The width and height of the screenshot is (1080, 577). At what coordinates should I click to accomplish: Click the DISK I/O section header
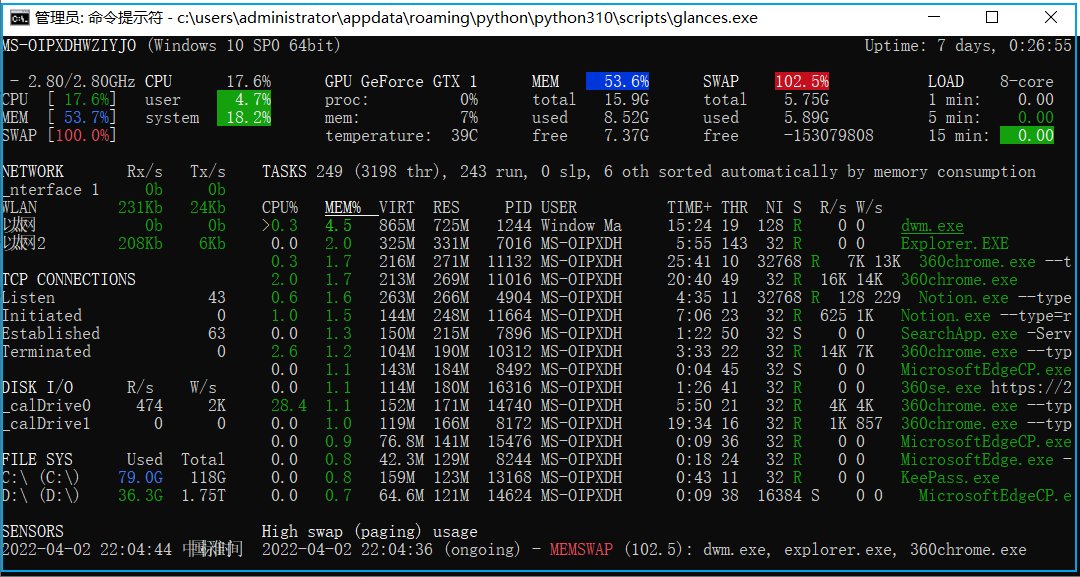[x=38, y=387]
